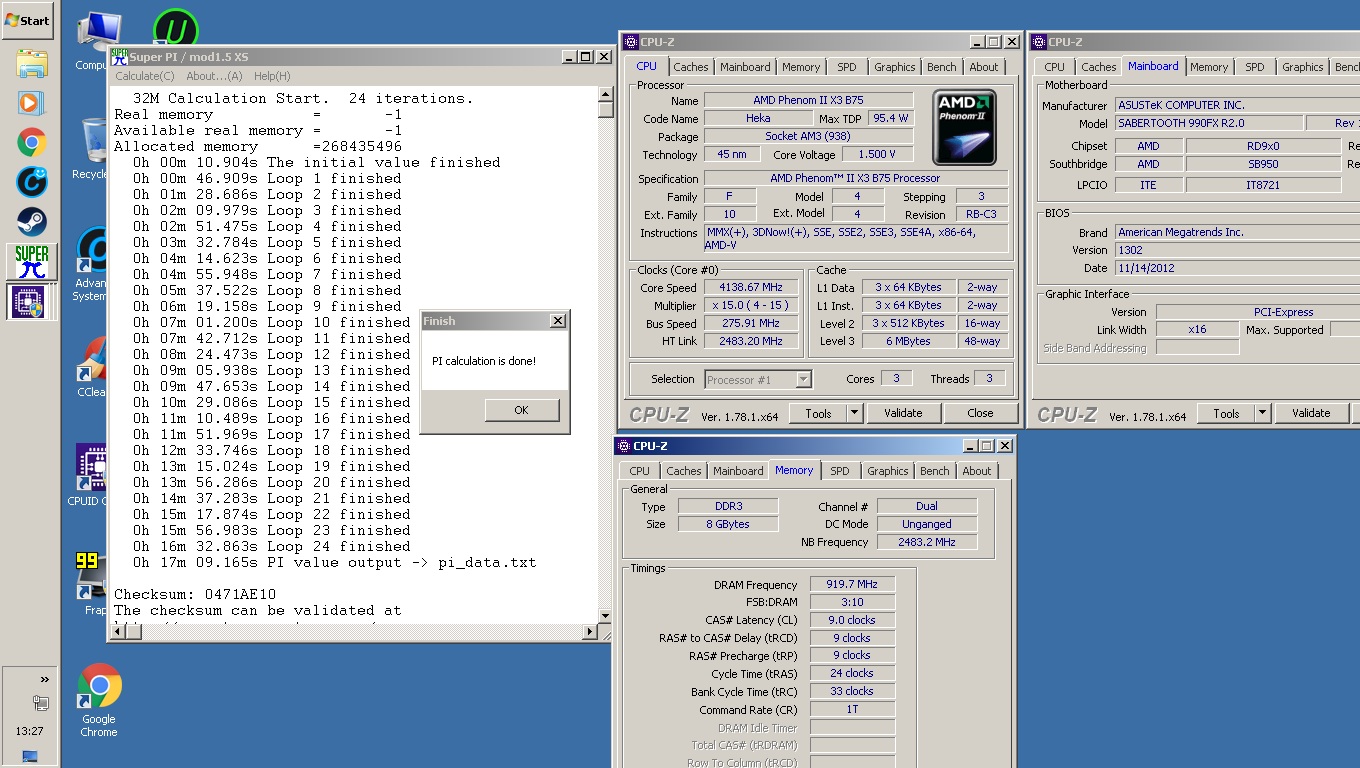Click the Super PI vertical scrollbar down arrow

[x=605, y=616]
